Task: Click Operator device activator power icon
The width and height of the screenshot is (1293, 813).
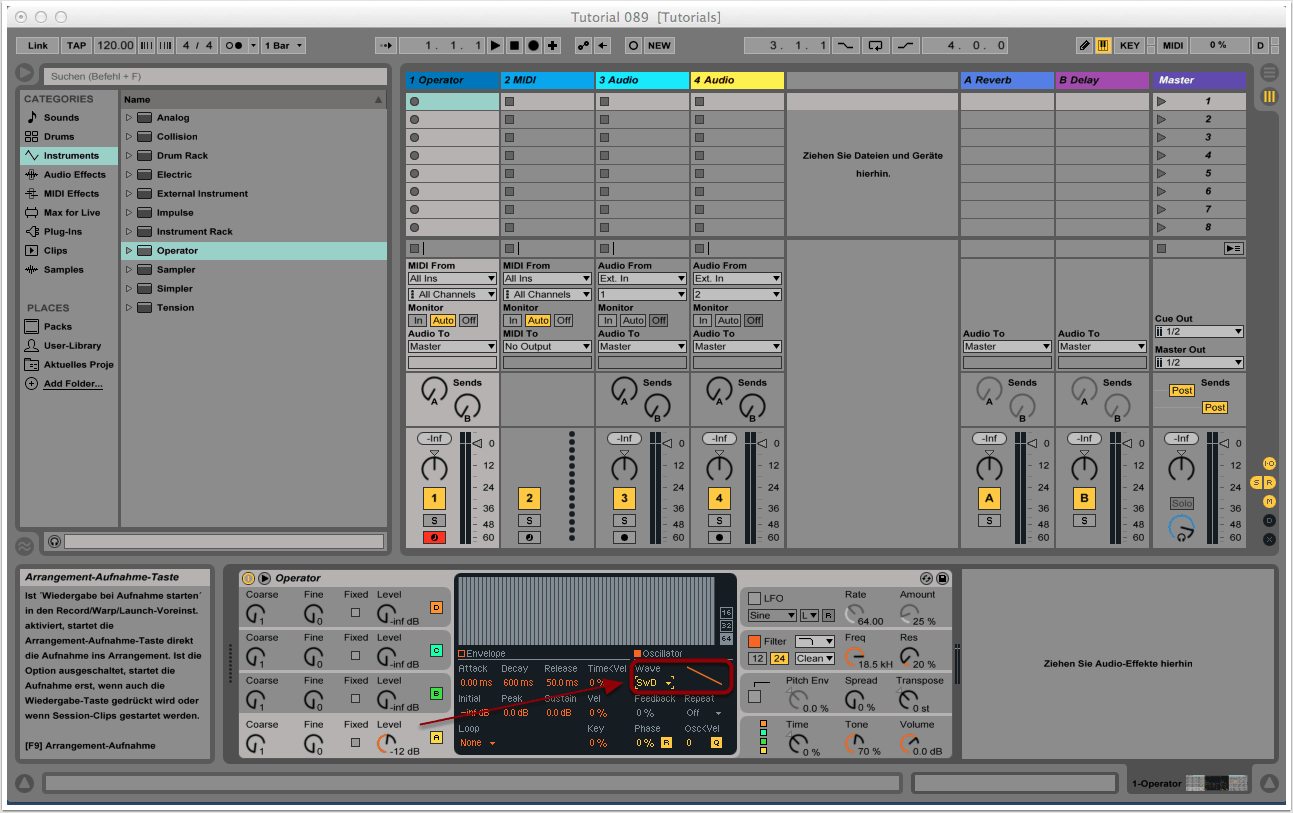Action: pos(248,578)
